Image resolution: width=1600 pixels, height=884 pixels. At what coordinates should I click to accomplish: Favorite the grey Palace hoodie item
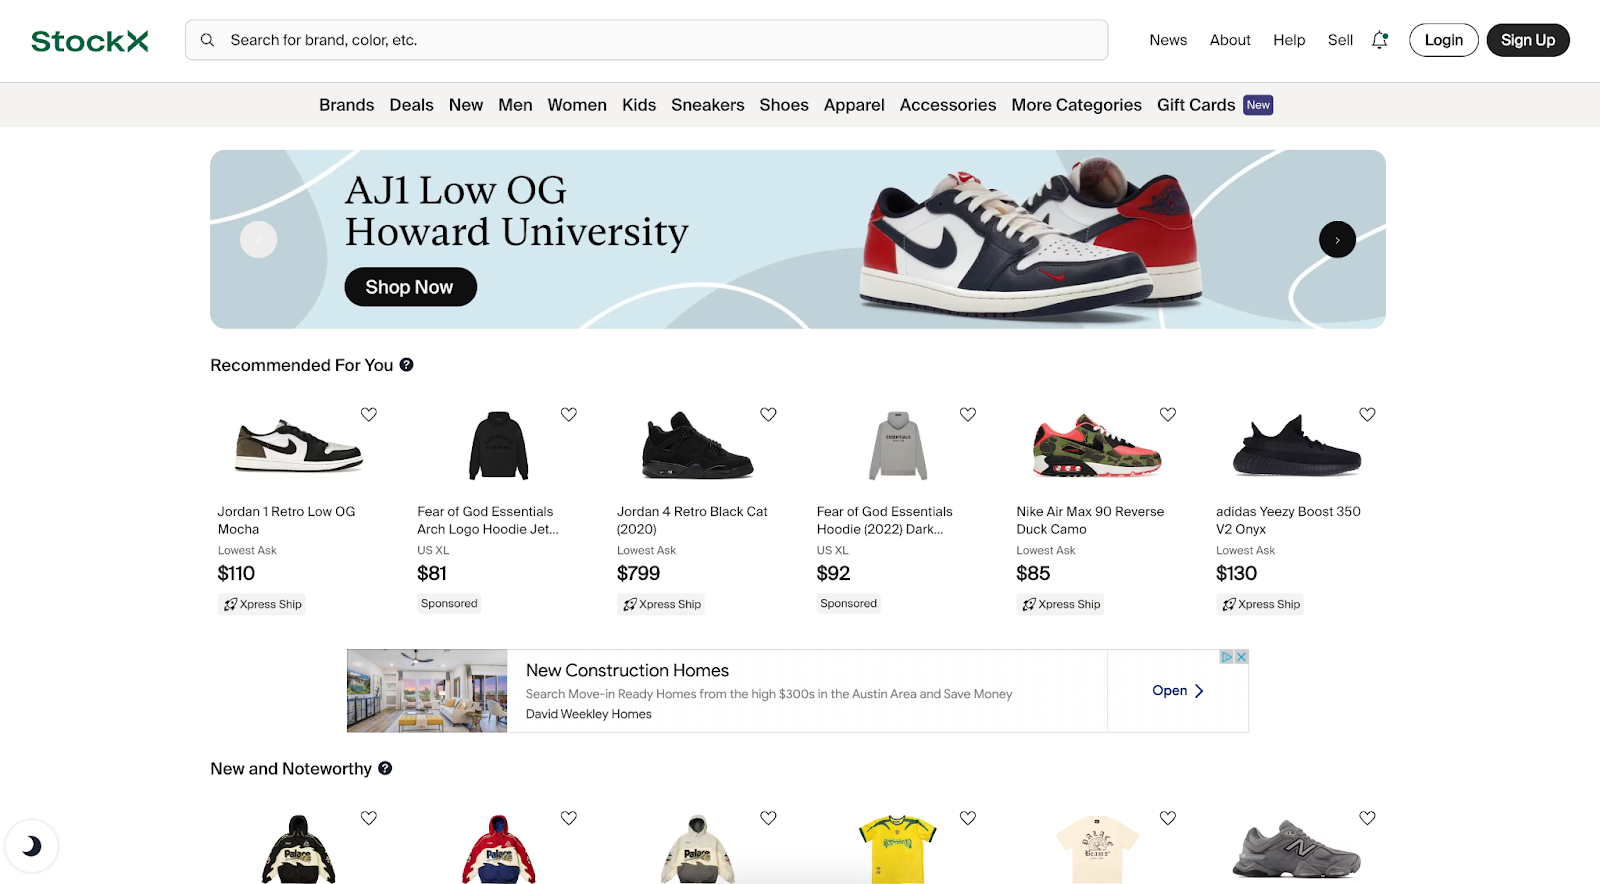tap(768, 818)
